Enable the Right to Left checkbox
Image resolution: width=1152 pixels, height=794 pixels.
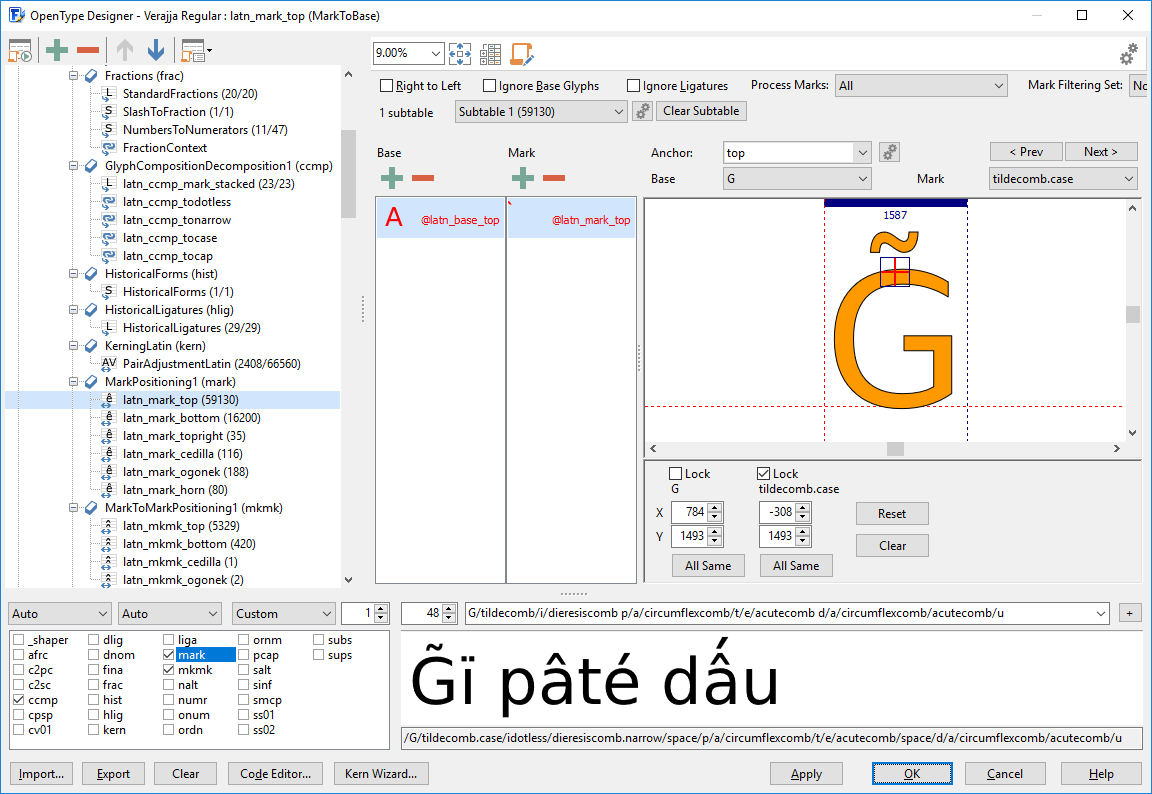coord(387,86)
